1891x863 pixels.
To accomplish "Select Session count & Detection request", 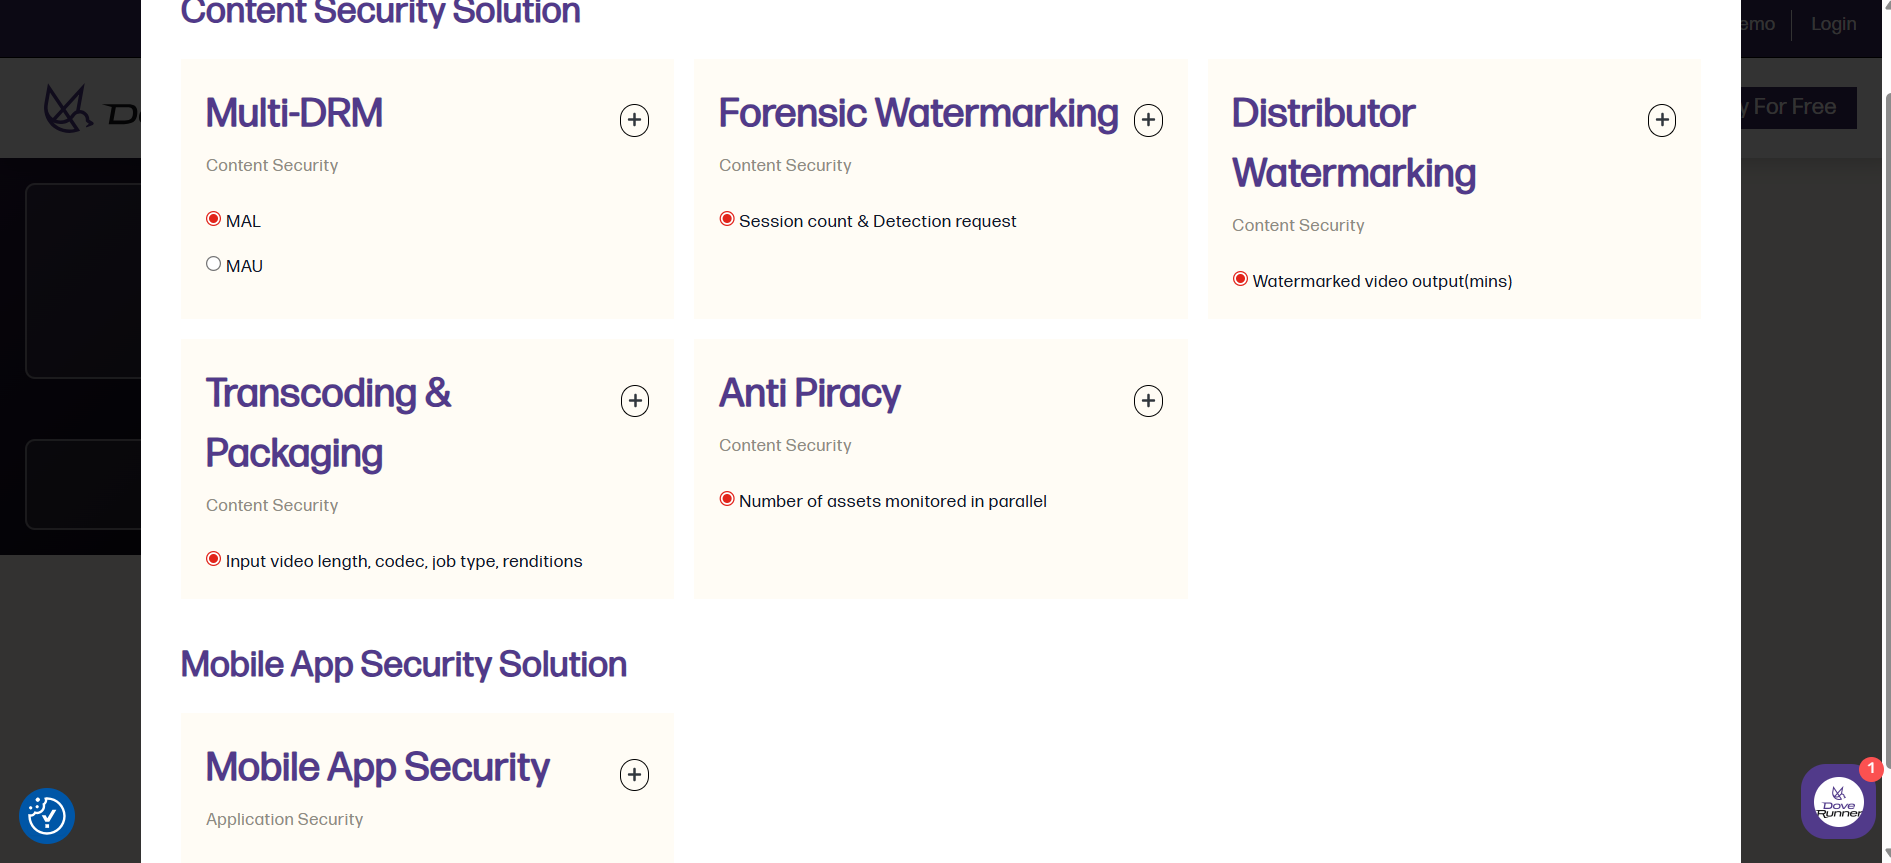I will click(727, 219).
